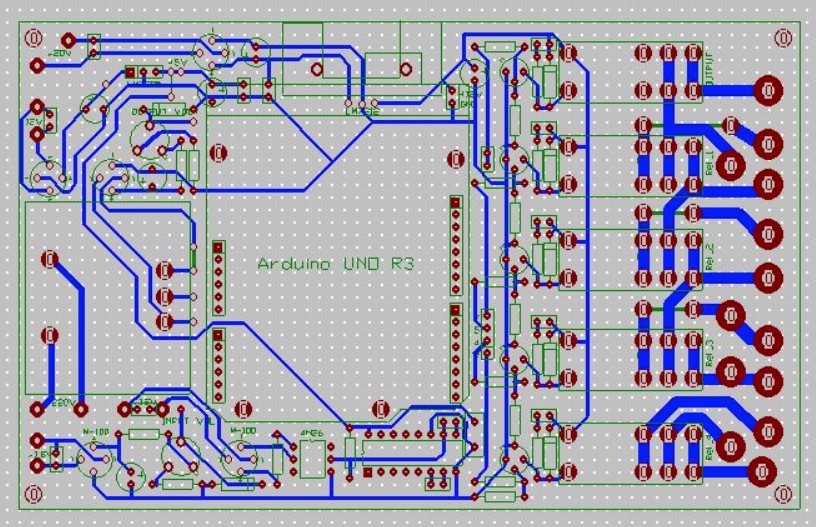
Task: Select the 4N26 optocoupler label
Action: pyautogui.click(x=312, y=433)
